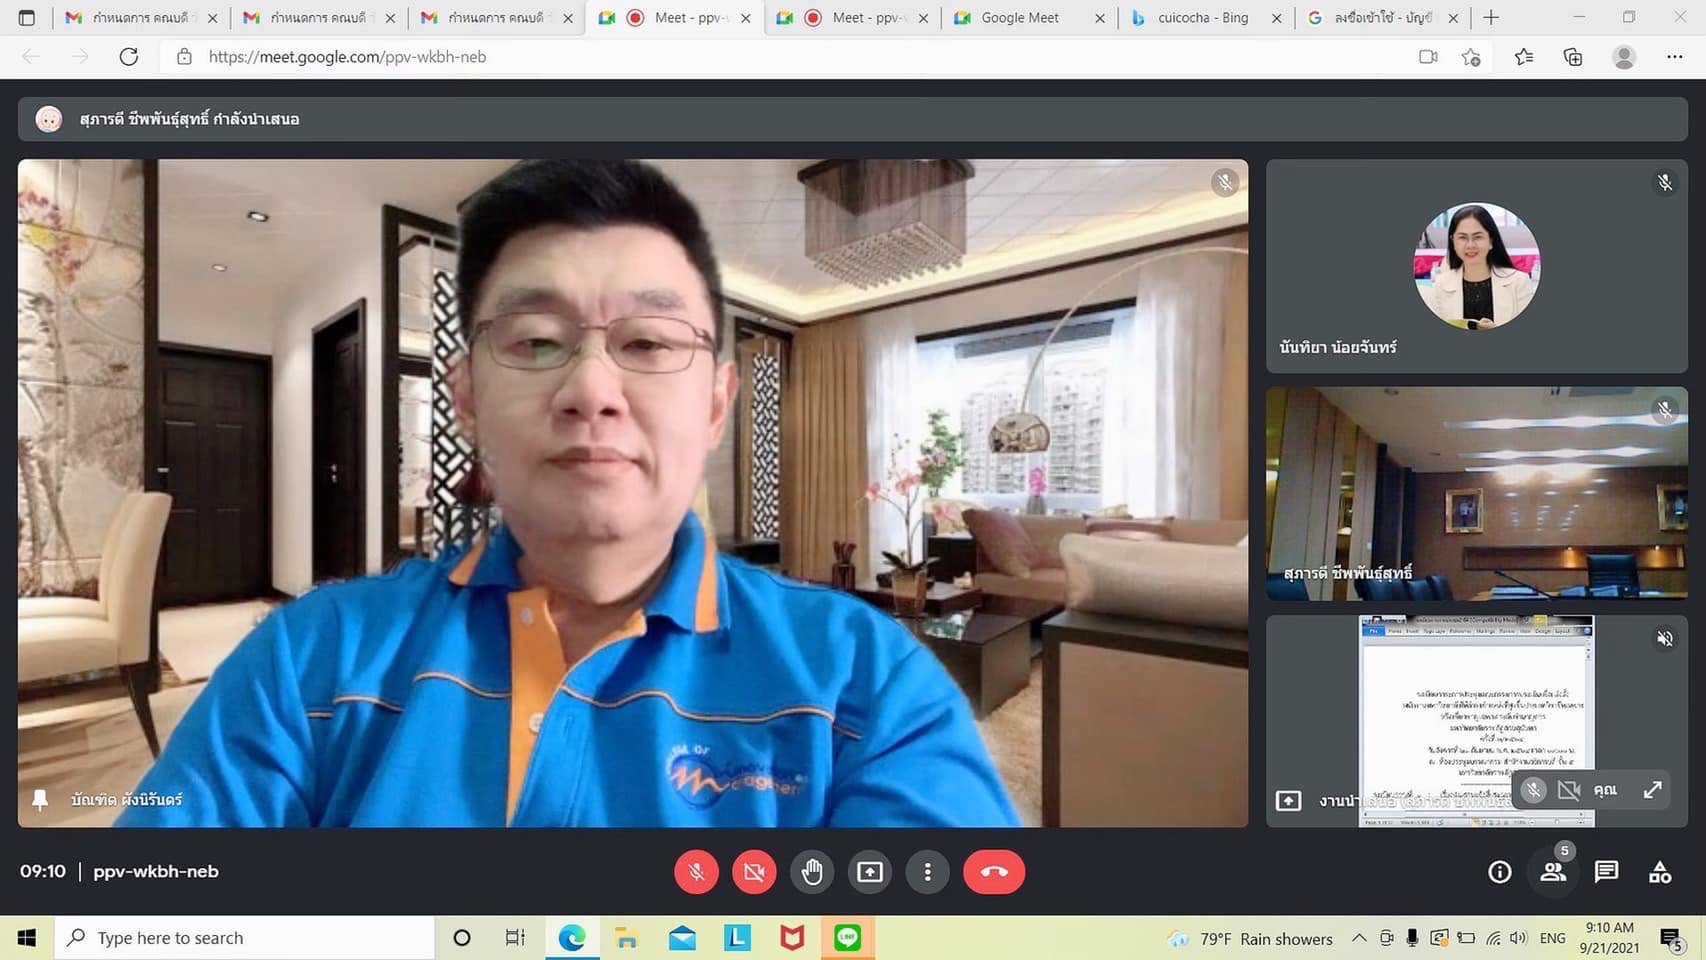Image resolution: width=1706 pixels, height=960 pixels.
Task: Switch to the cuicocha - Bing tab
Action: click(1202, 18)
